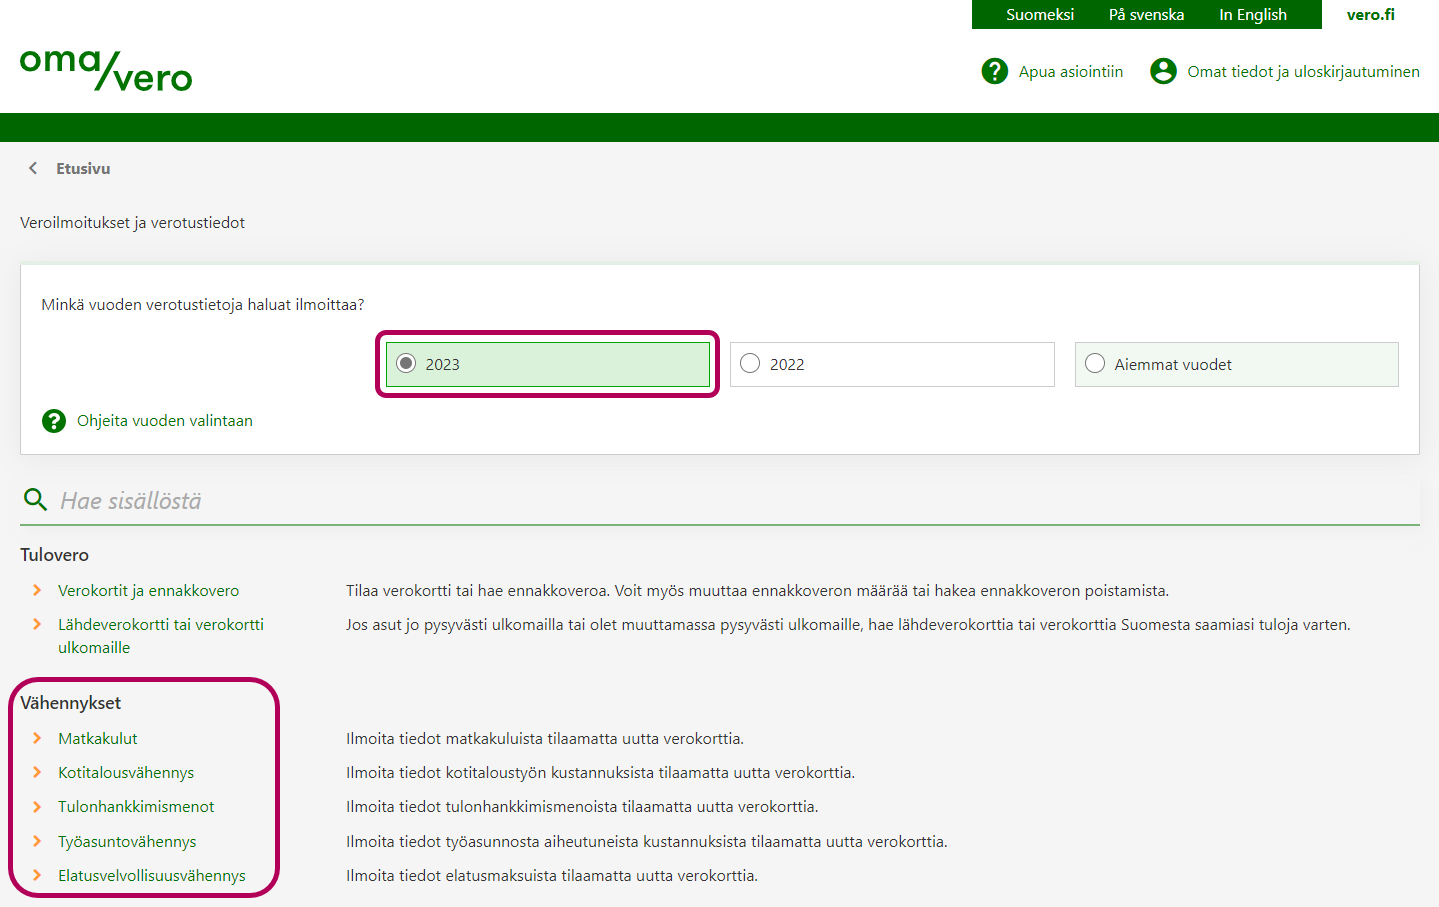Image resolution: width=1439 pixels, height=907 pixels.
Task: Select the 2023 tax year radio button
Action: (406, 364)
